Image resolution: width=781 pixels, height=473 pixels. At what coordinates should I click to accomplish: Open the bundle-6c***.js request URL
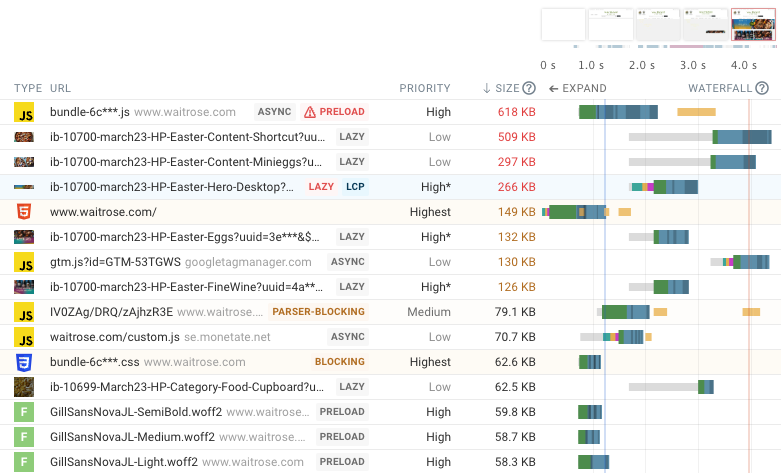[90, 112]
